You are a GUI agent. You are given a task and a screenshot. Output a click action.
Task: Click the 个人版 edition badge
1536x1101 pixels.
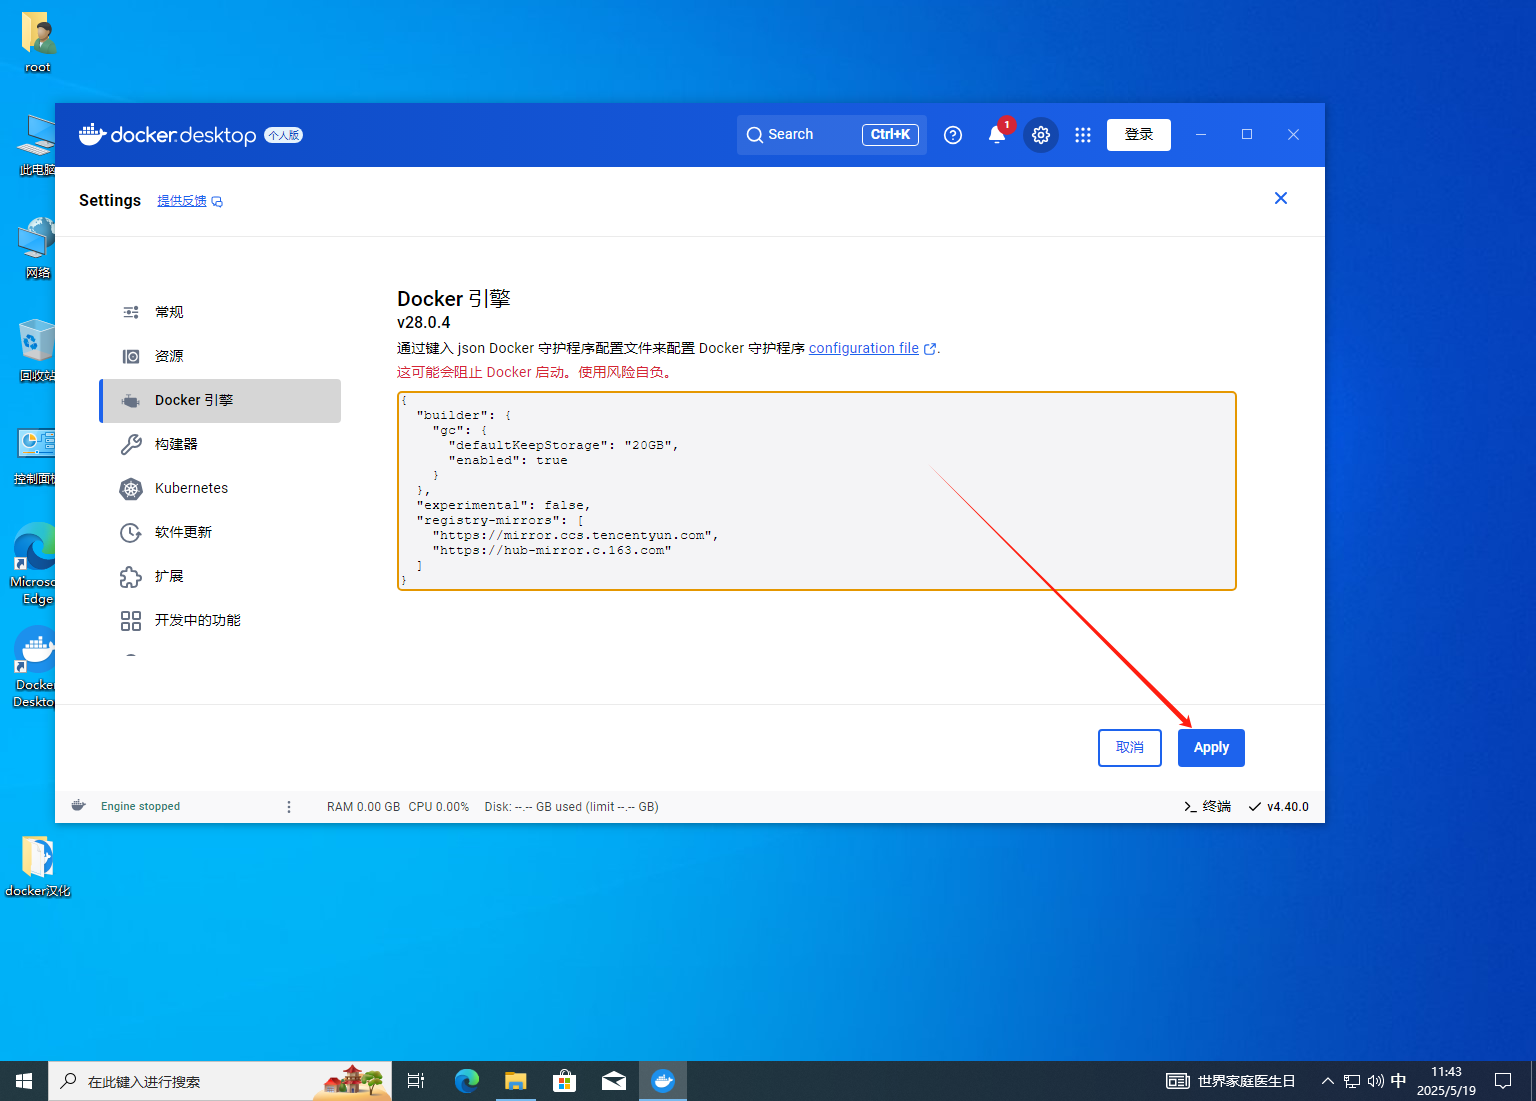pyautogui.click(x=283, y=135)
